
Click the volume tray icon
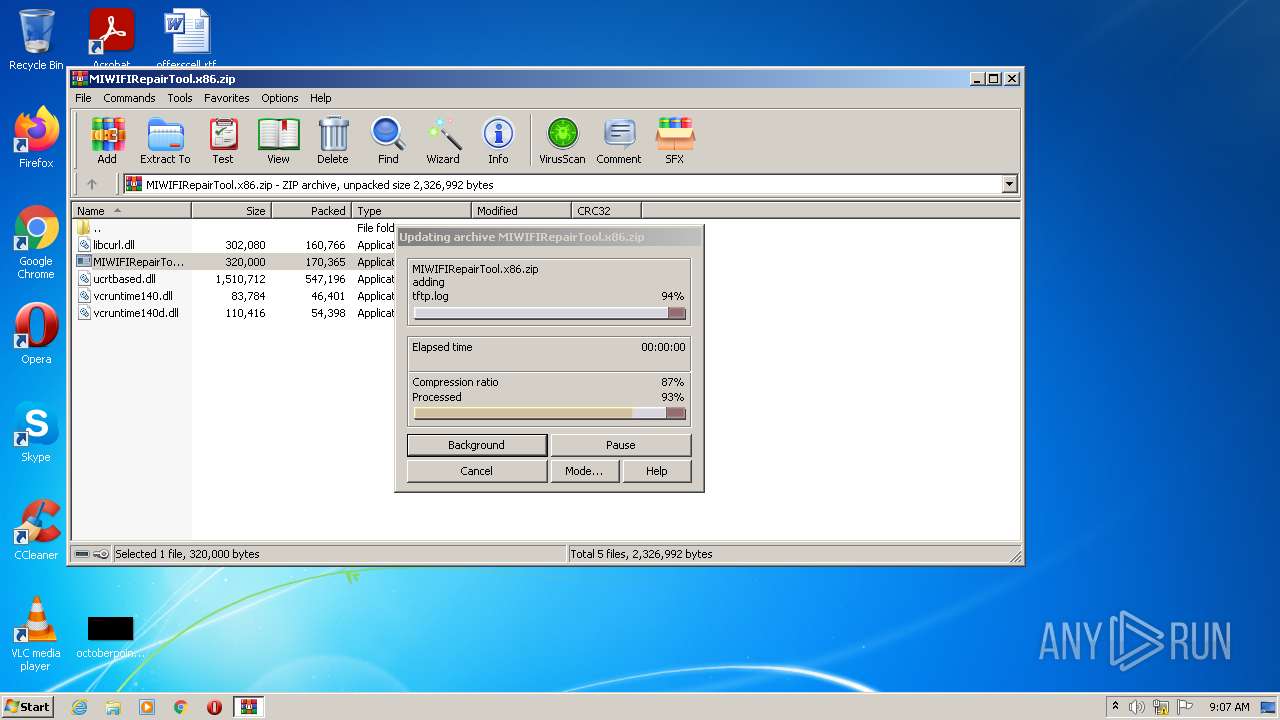(x=1137, y=707)
